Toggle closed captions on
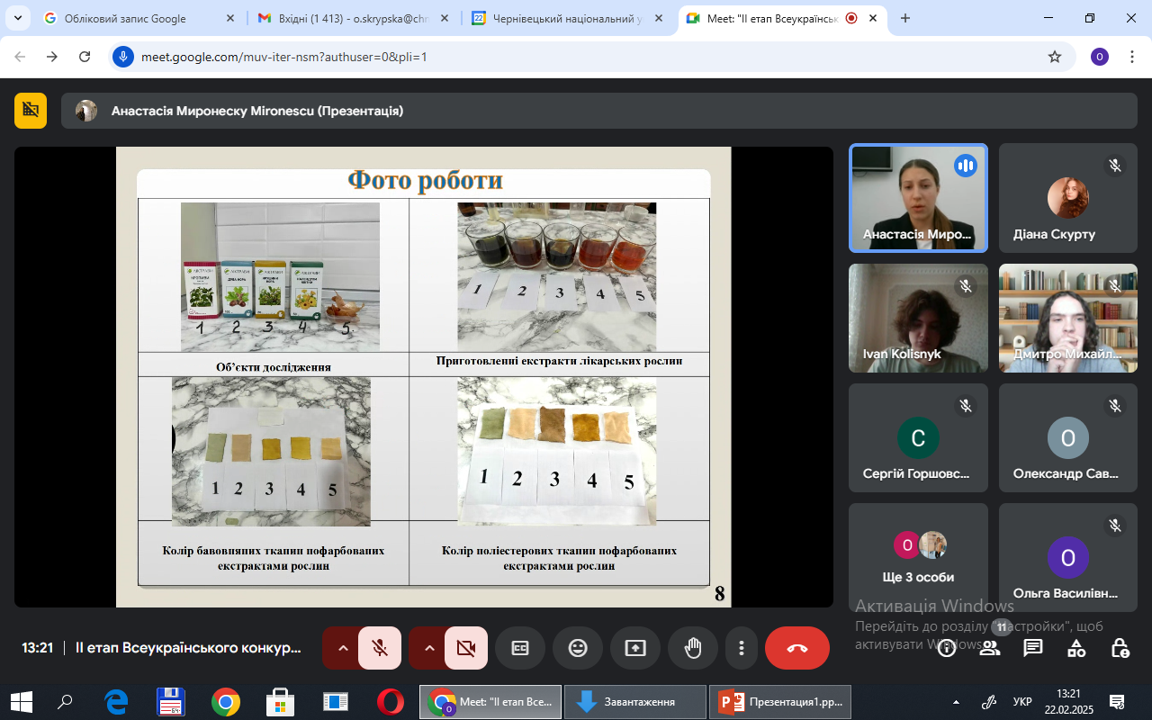 [x=520, y=648]
